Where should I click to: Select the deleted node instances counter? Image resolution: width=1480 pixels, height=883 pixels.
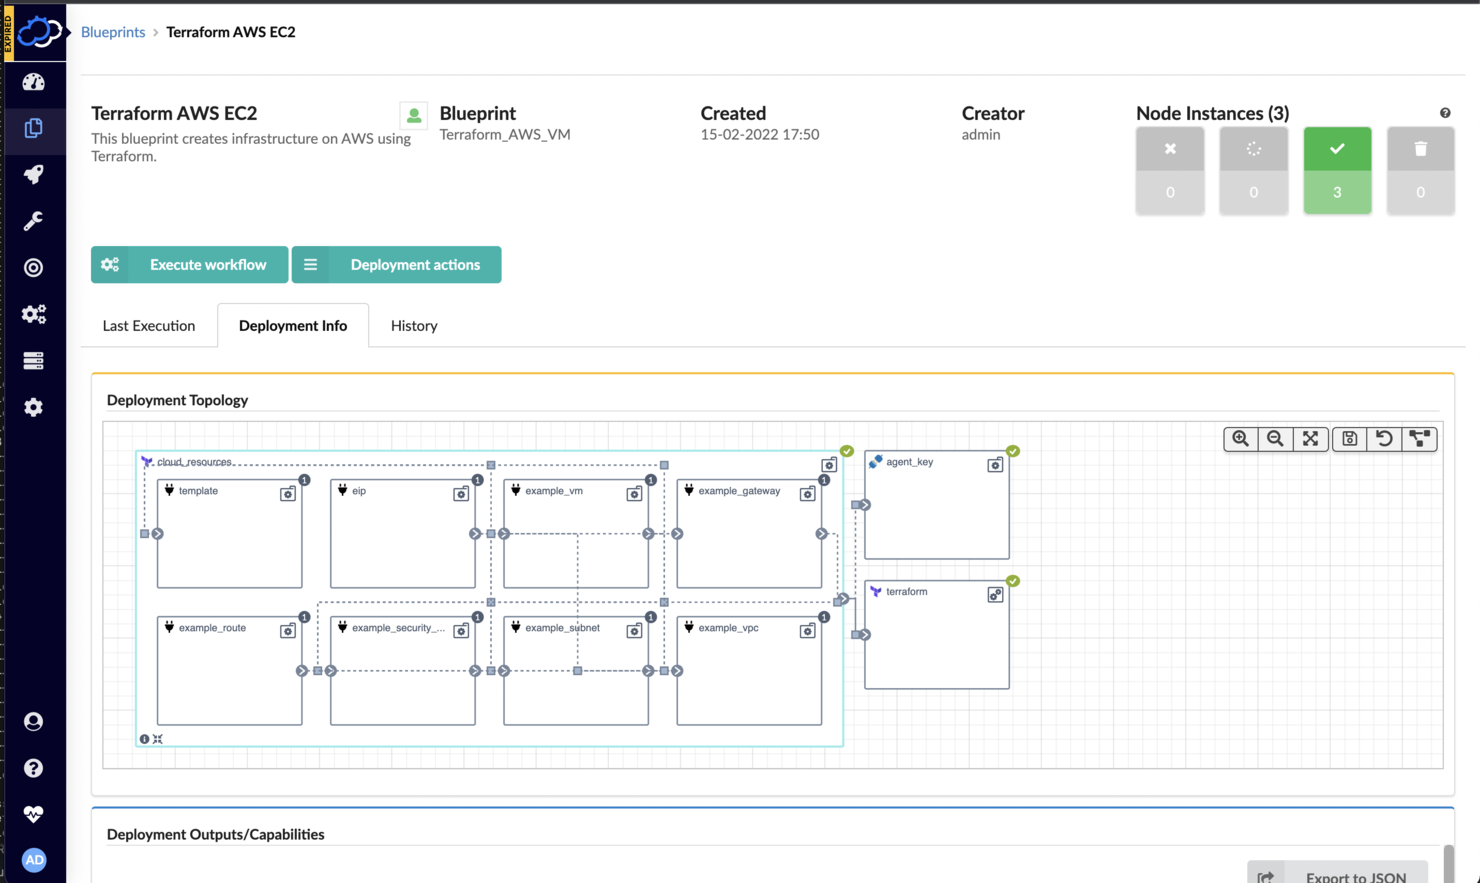1420,169
